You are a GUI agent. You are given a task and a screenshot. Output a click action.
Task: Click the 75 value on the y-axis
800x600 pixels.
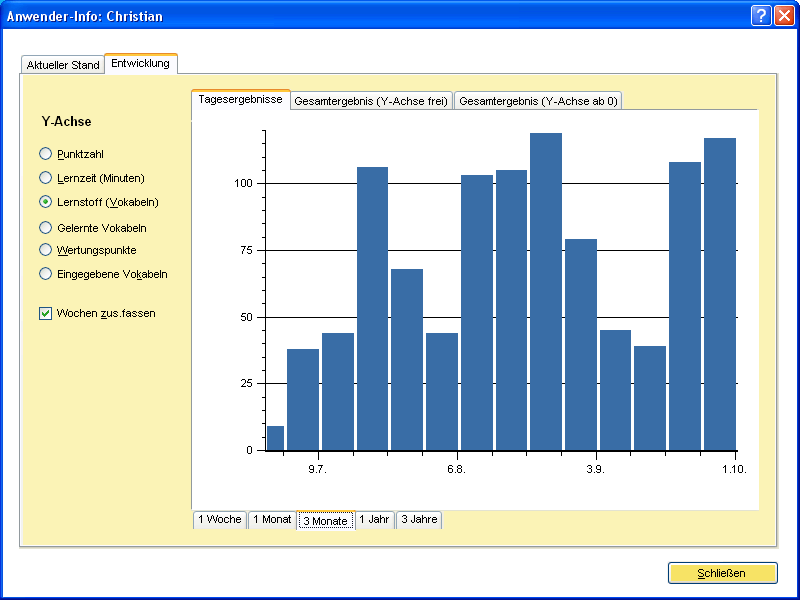(x=246, y=250)
